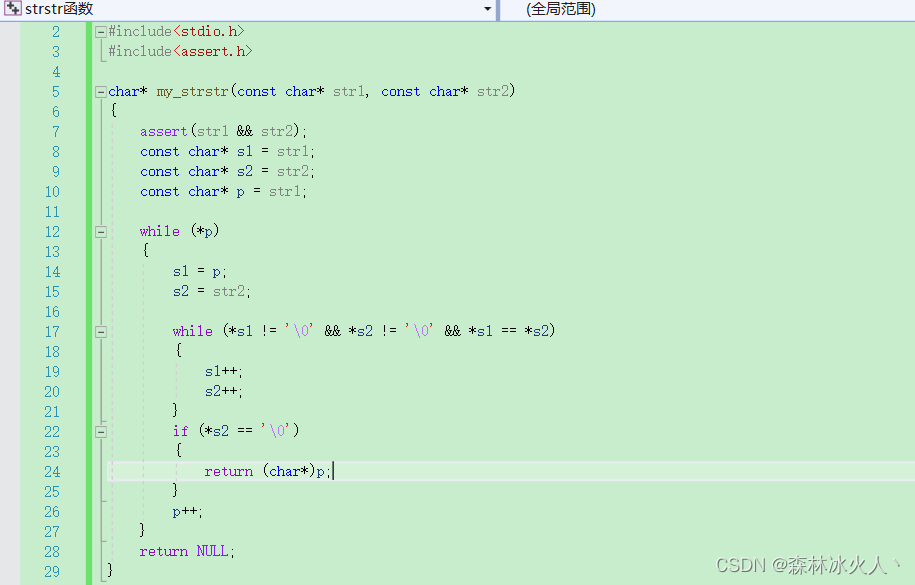
Task: Click line number 7 in the margin
Action: click(56, 131)
